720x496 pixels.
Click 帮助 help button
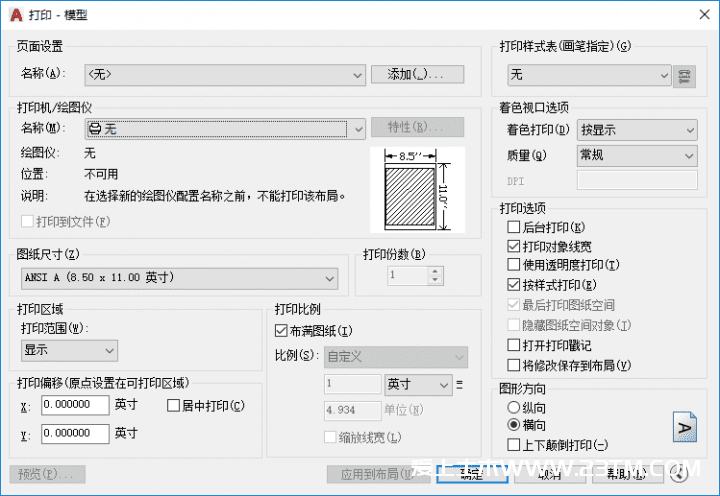(x=628, y=474)
